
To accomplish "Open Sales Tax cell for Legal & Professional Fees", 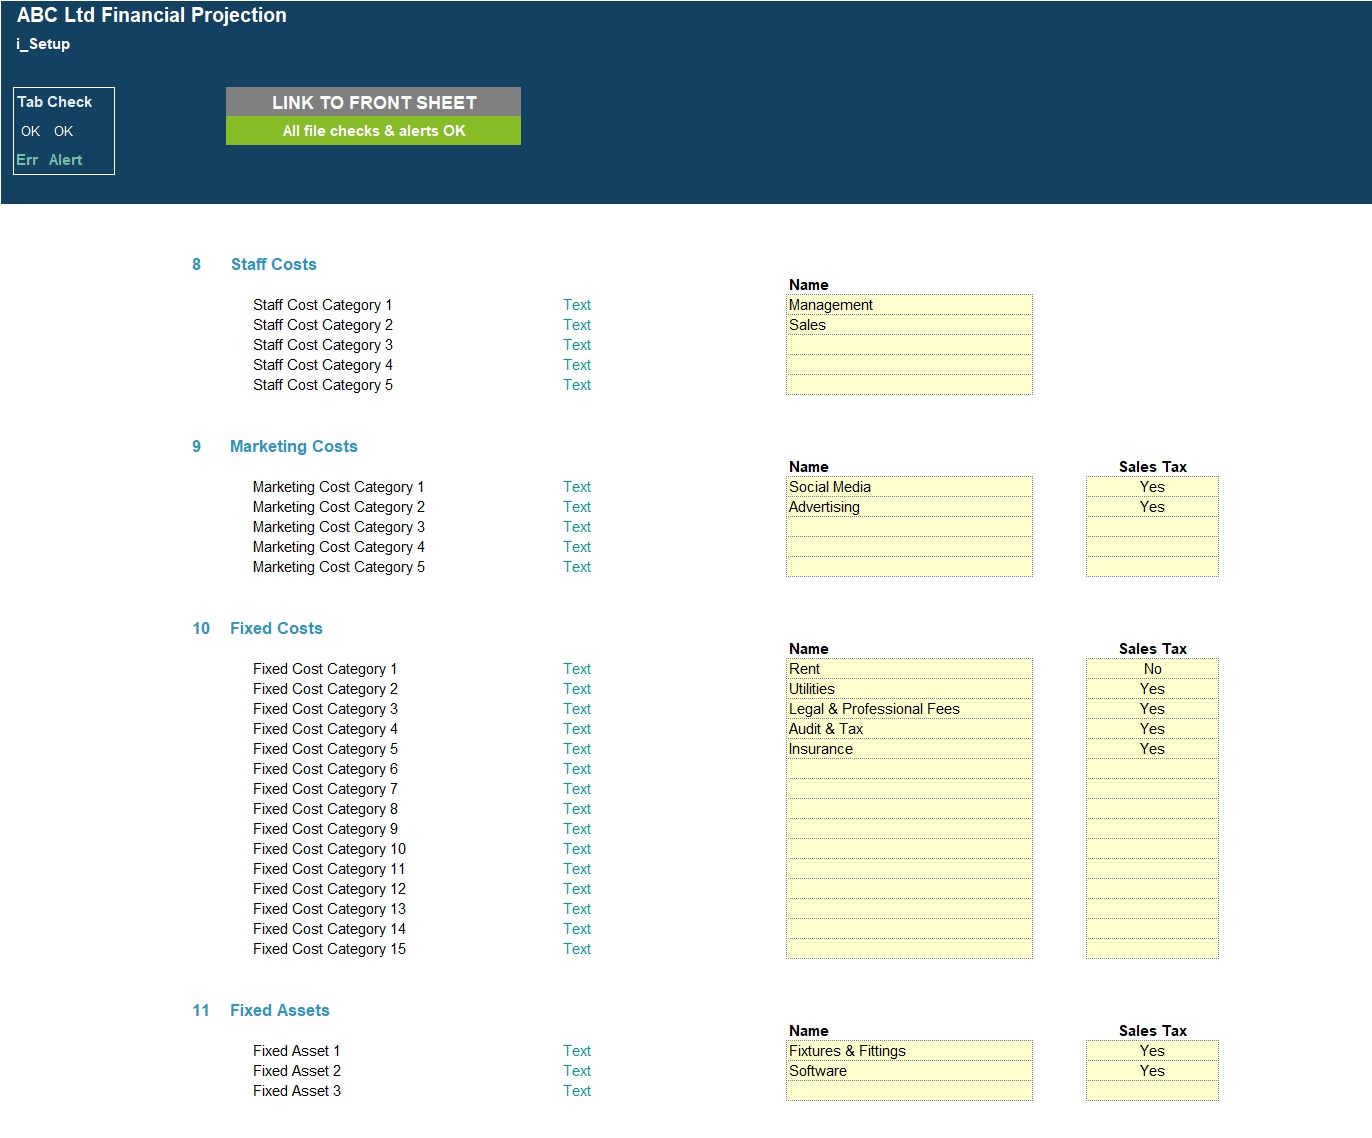I will tap(1152, 709).
